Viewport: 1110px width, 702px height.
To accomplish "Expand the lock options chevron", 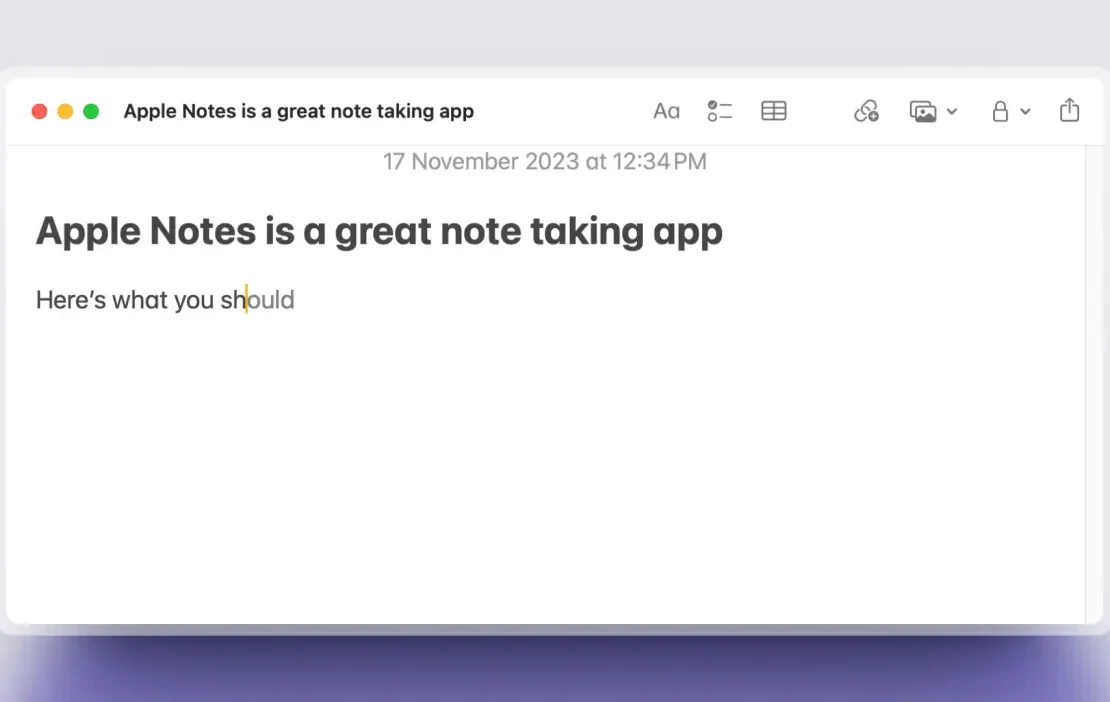I will [1025, 112].
